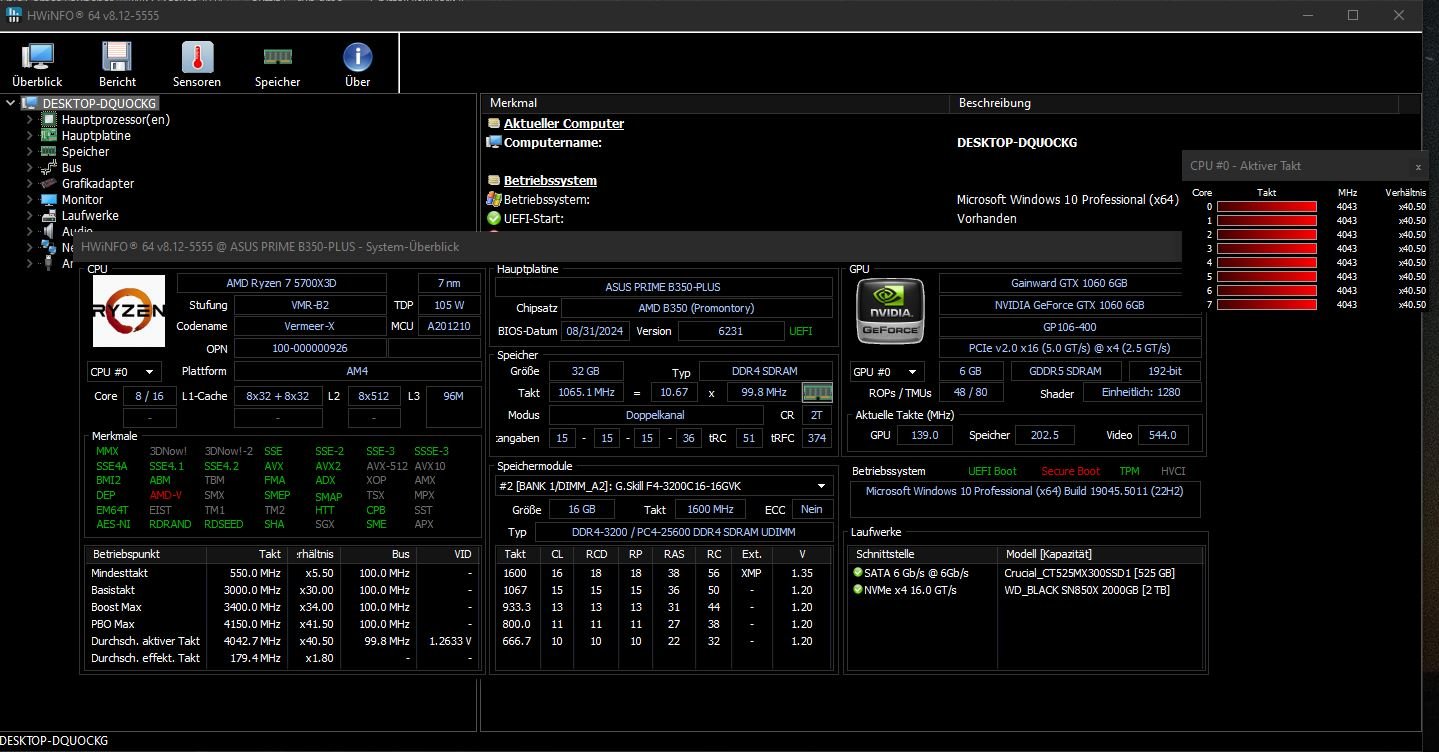Click the XMP cell in memory timings table
The width and height of the screenshot is (1439, 752).
(x=751, y=573)
